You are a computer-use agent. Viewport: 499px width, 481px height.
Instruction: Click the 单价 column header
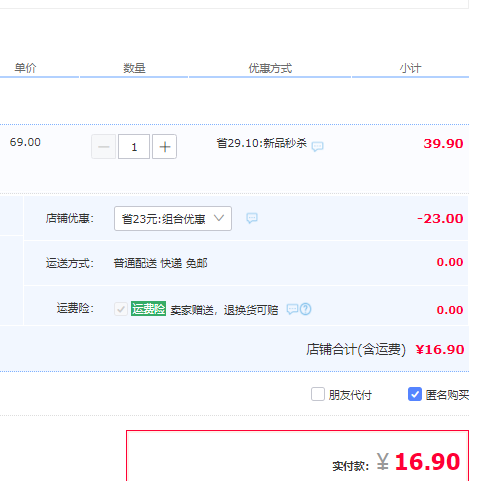25,68
